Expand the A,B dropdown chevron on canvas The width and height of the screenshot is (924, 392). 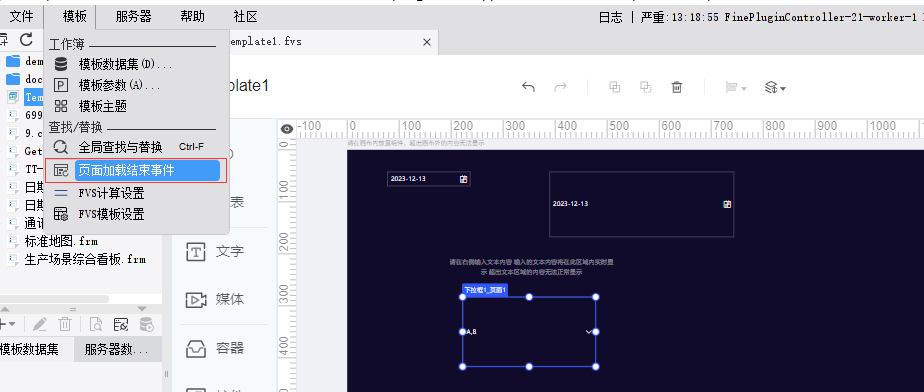pos(588,332)
